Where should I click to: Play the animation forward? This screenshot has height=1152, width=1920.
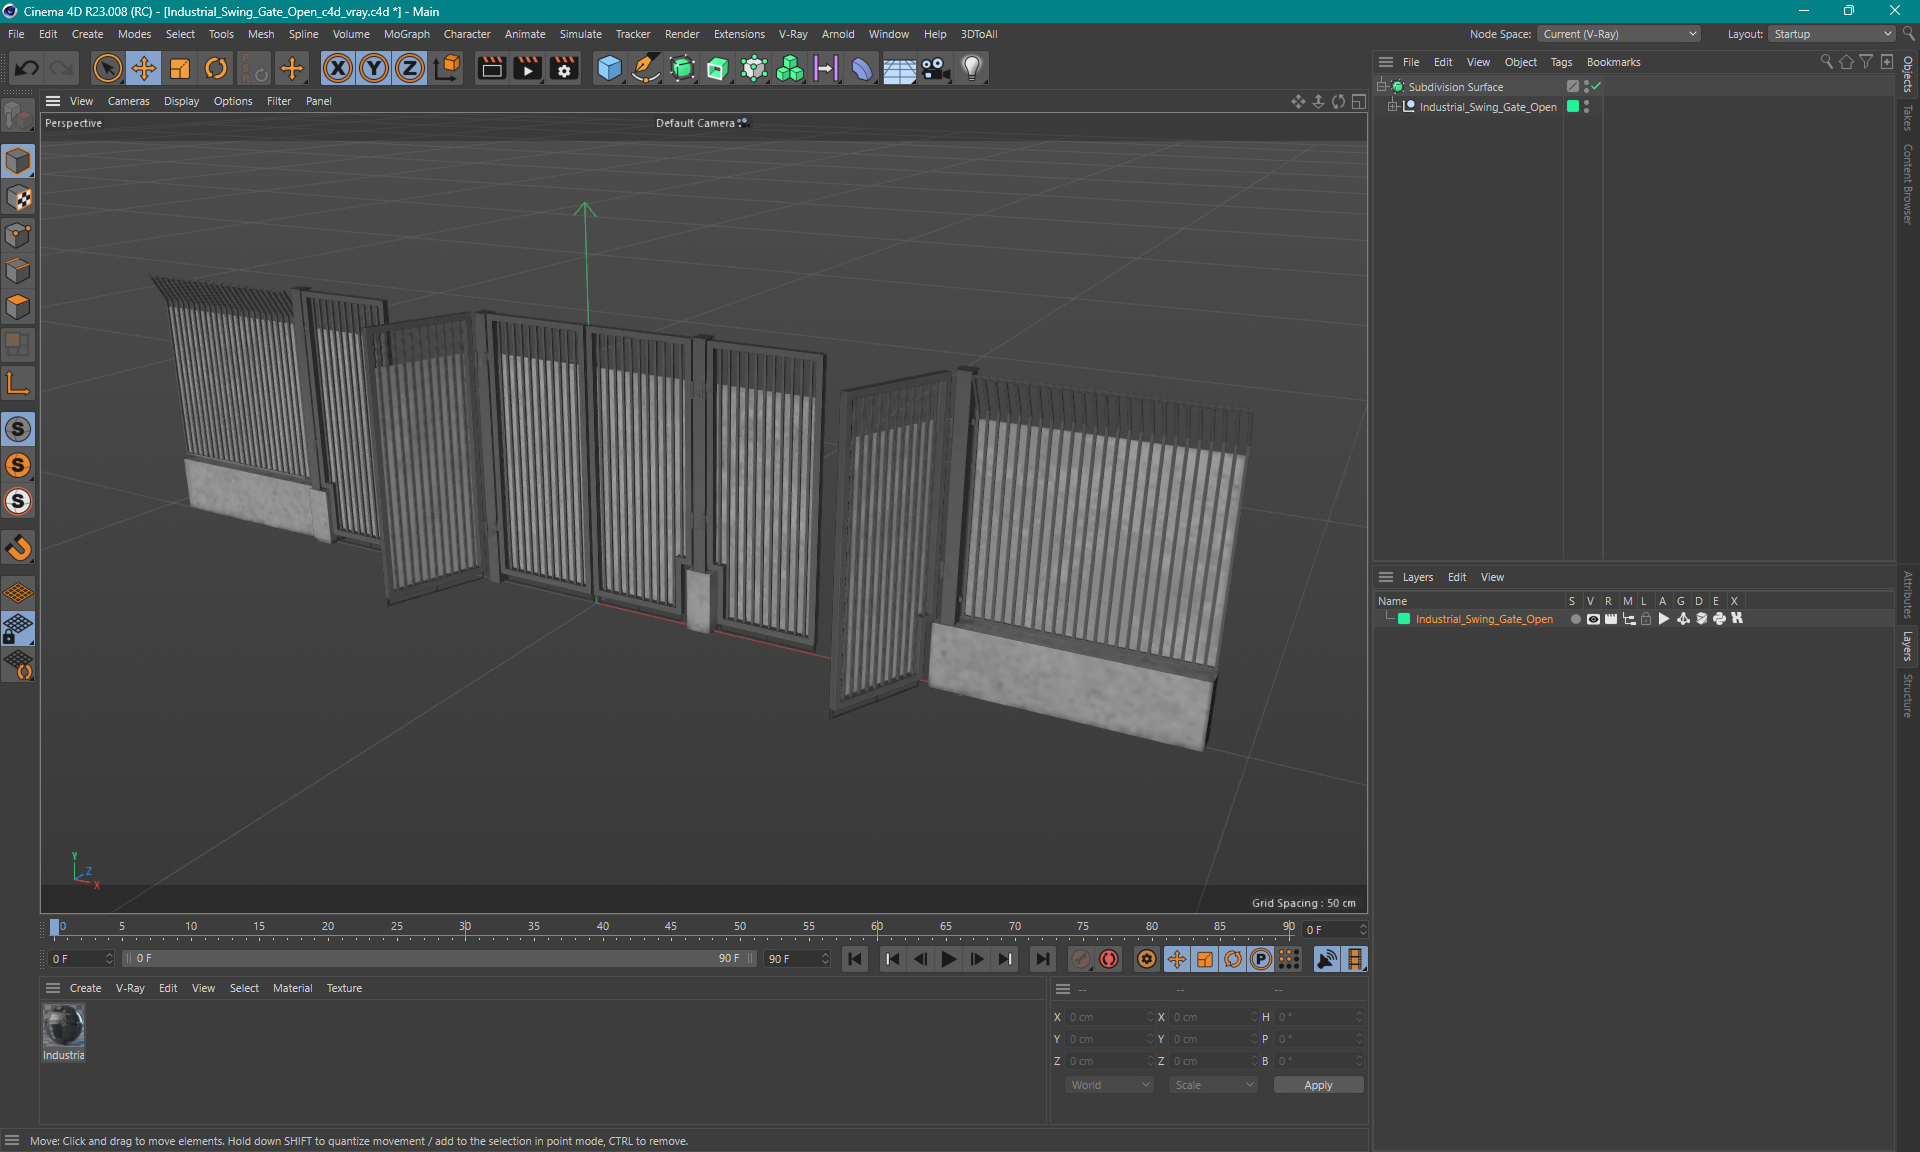click(x=948, y=959)
